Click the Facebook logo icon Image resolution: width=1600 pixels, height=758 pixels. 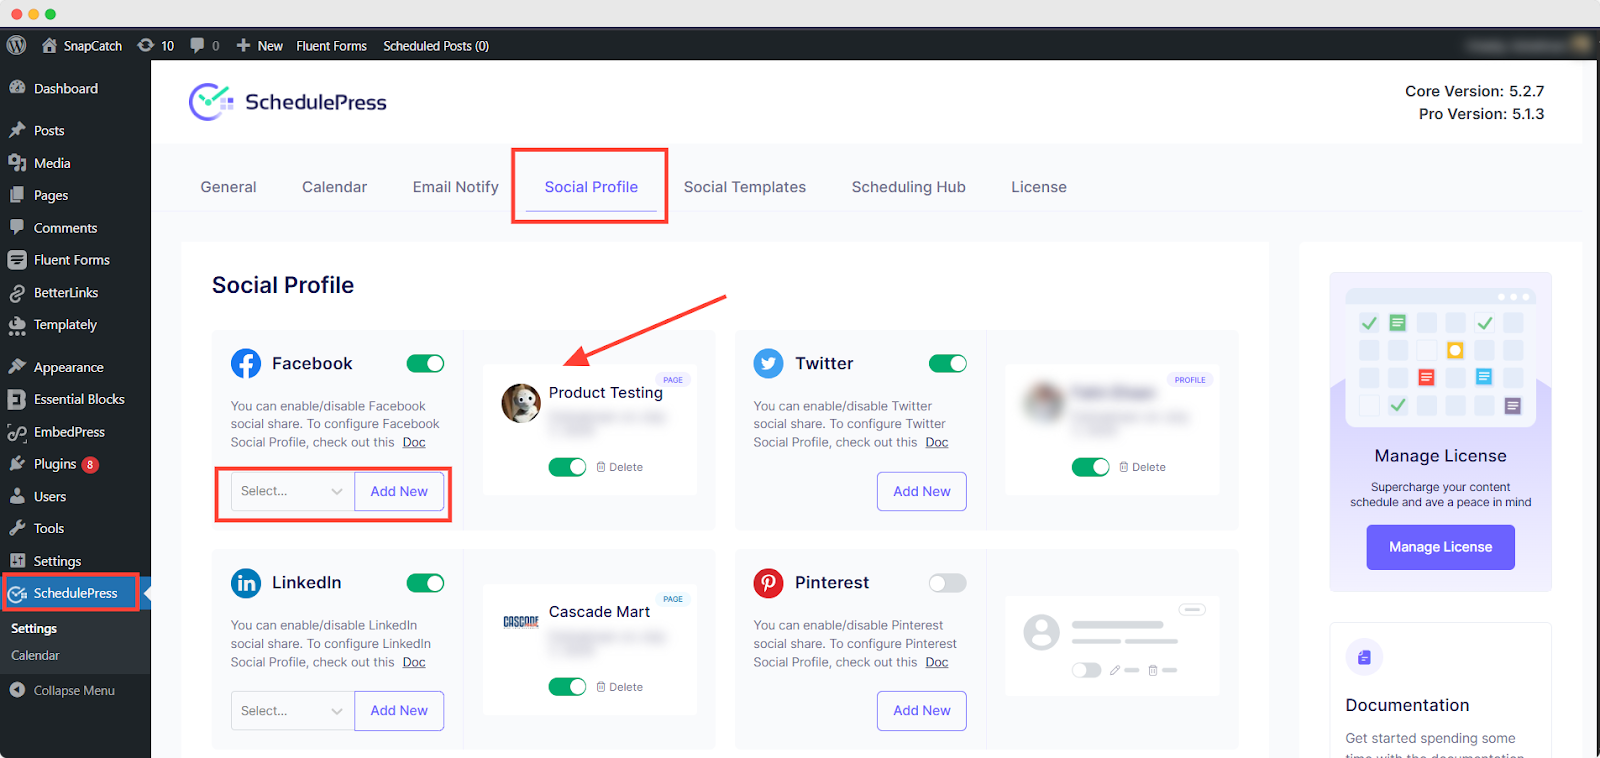pyautogui.click(x=246, y=364)
